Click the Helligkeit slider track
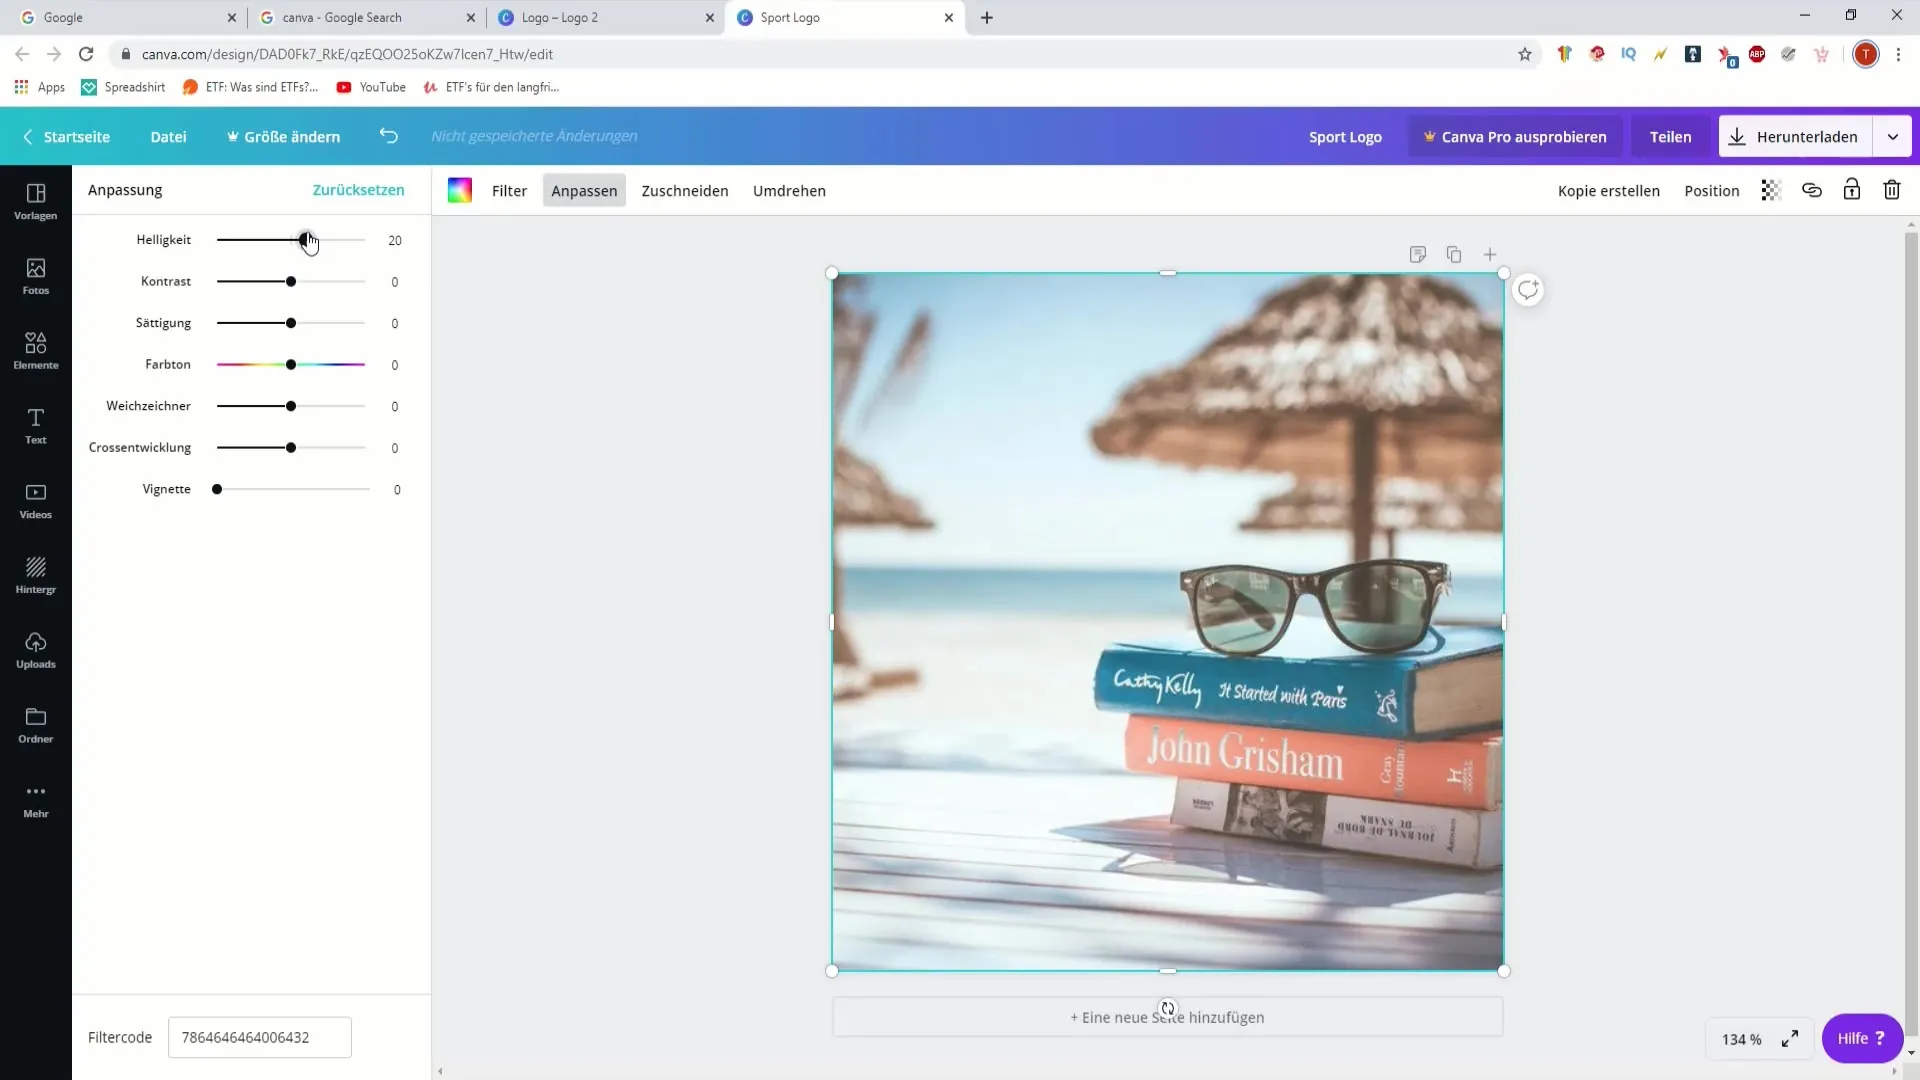Viewport: 1920px width, 1080px height. pyautogui.click(x=291, y=240)
